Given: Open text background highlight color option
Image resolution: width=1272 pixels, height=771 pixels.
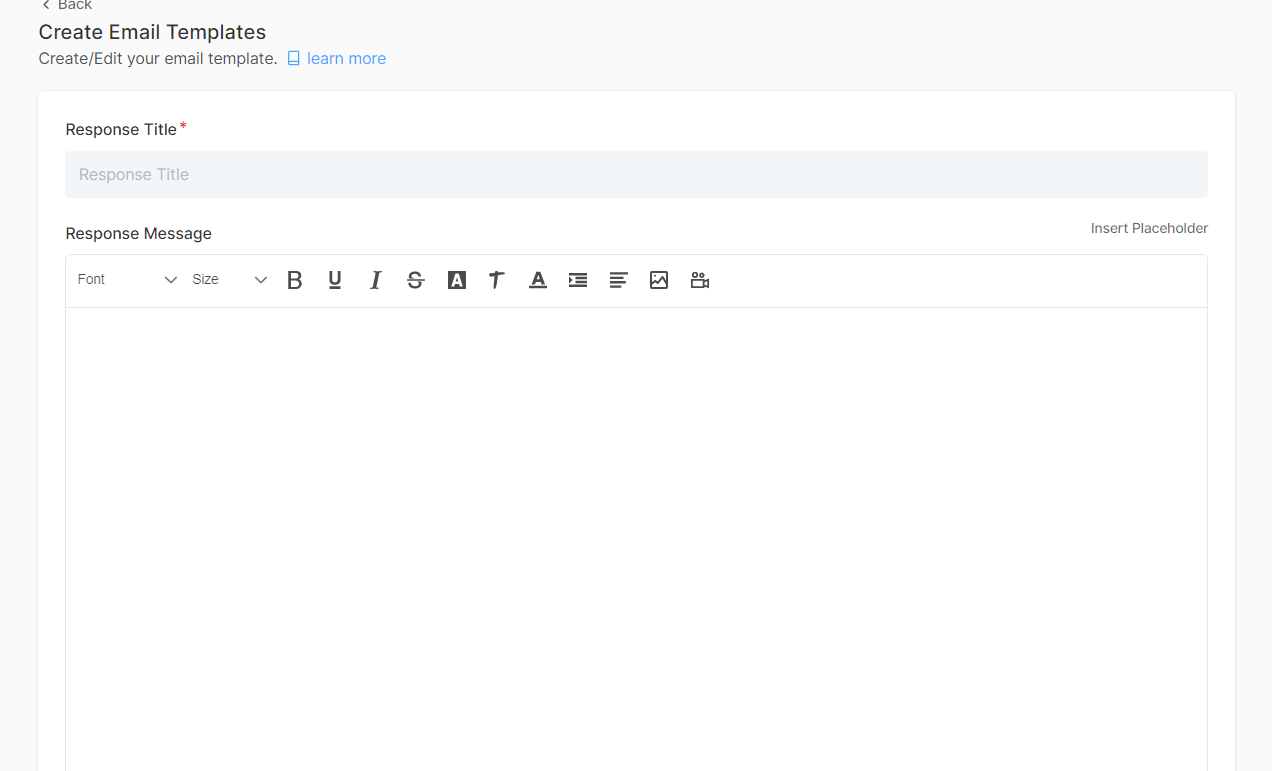Looking at the screenshot, I should coord(457,280).
